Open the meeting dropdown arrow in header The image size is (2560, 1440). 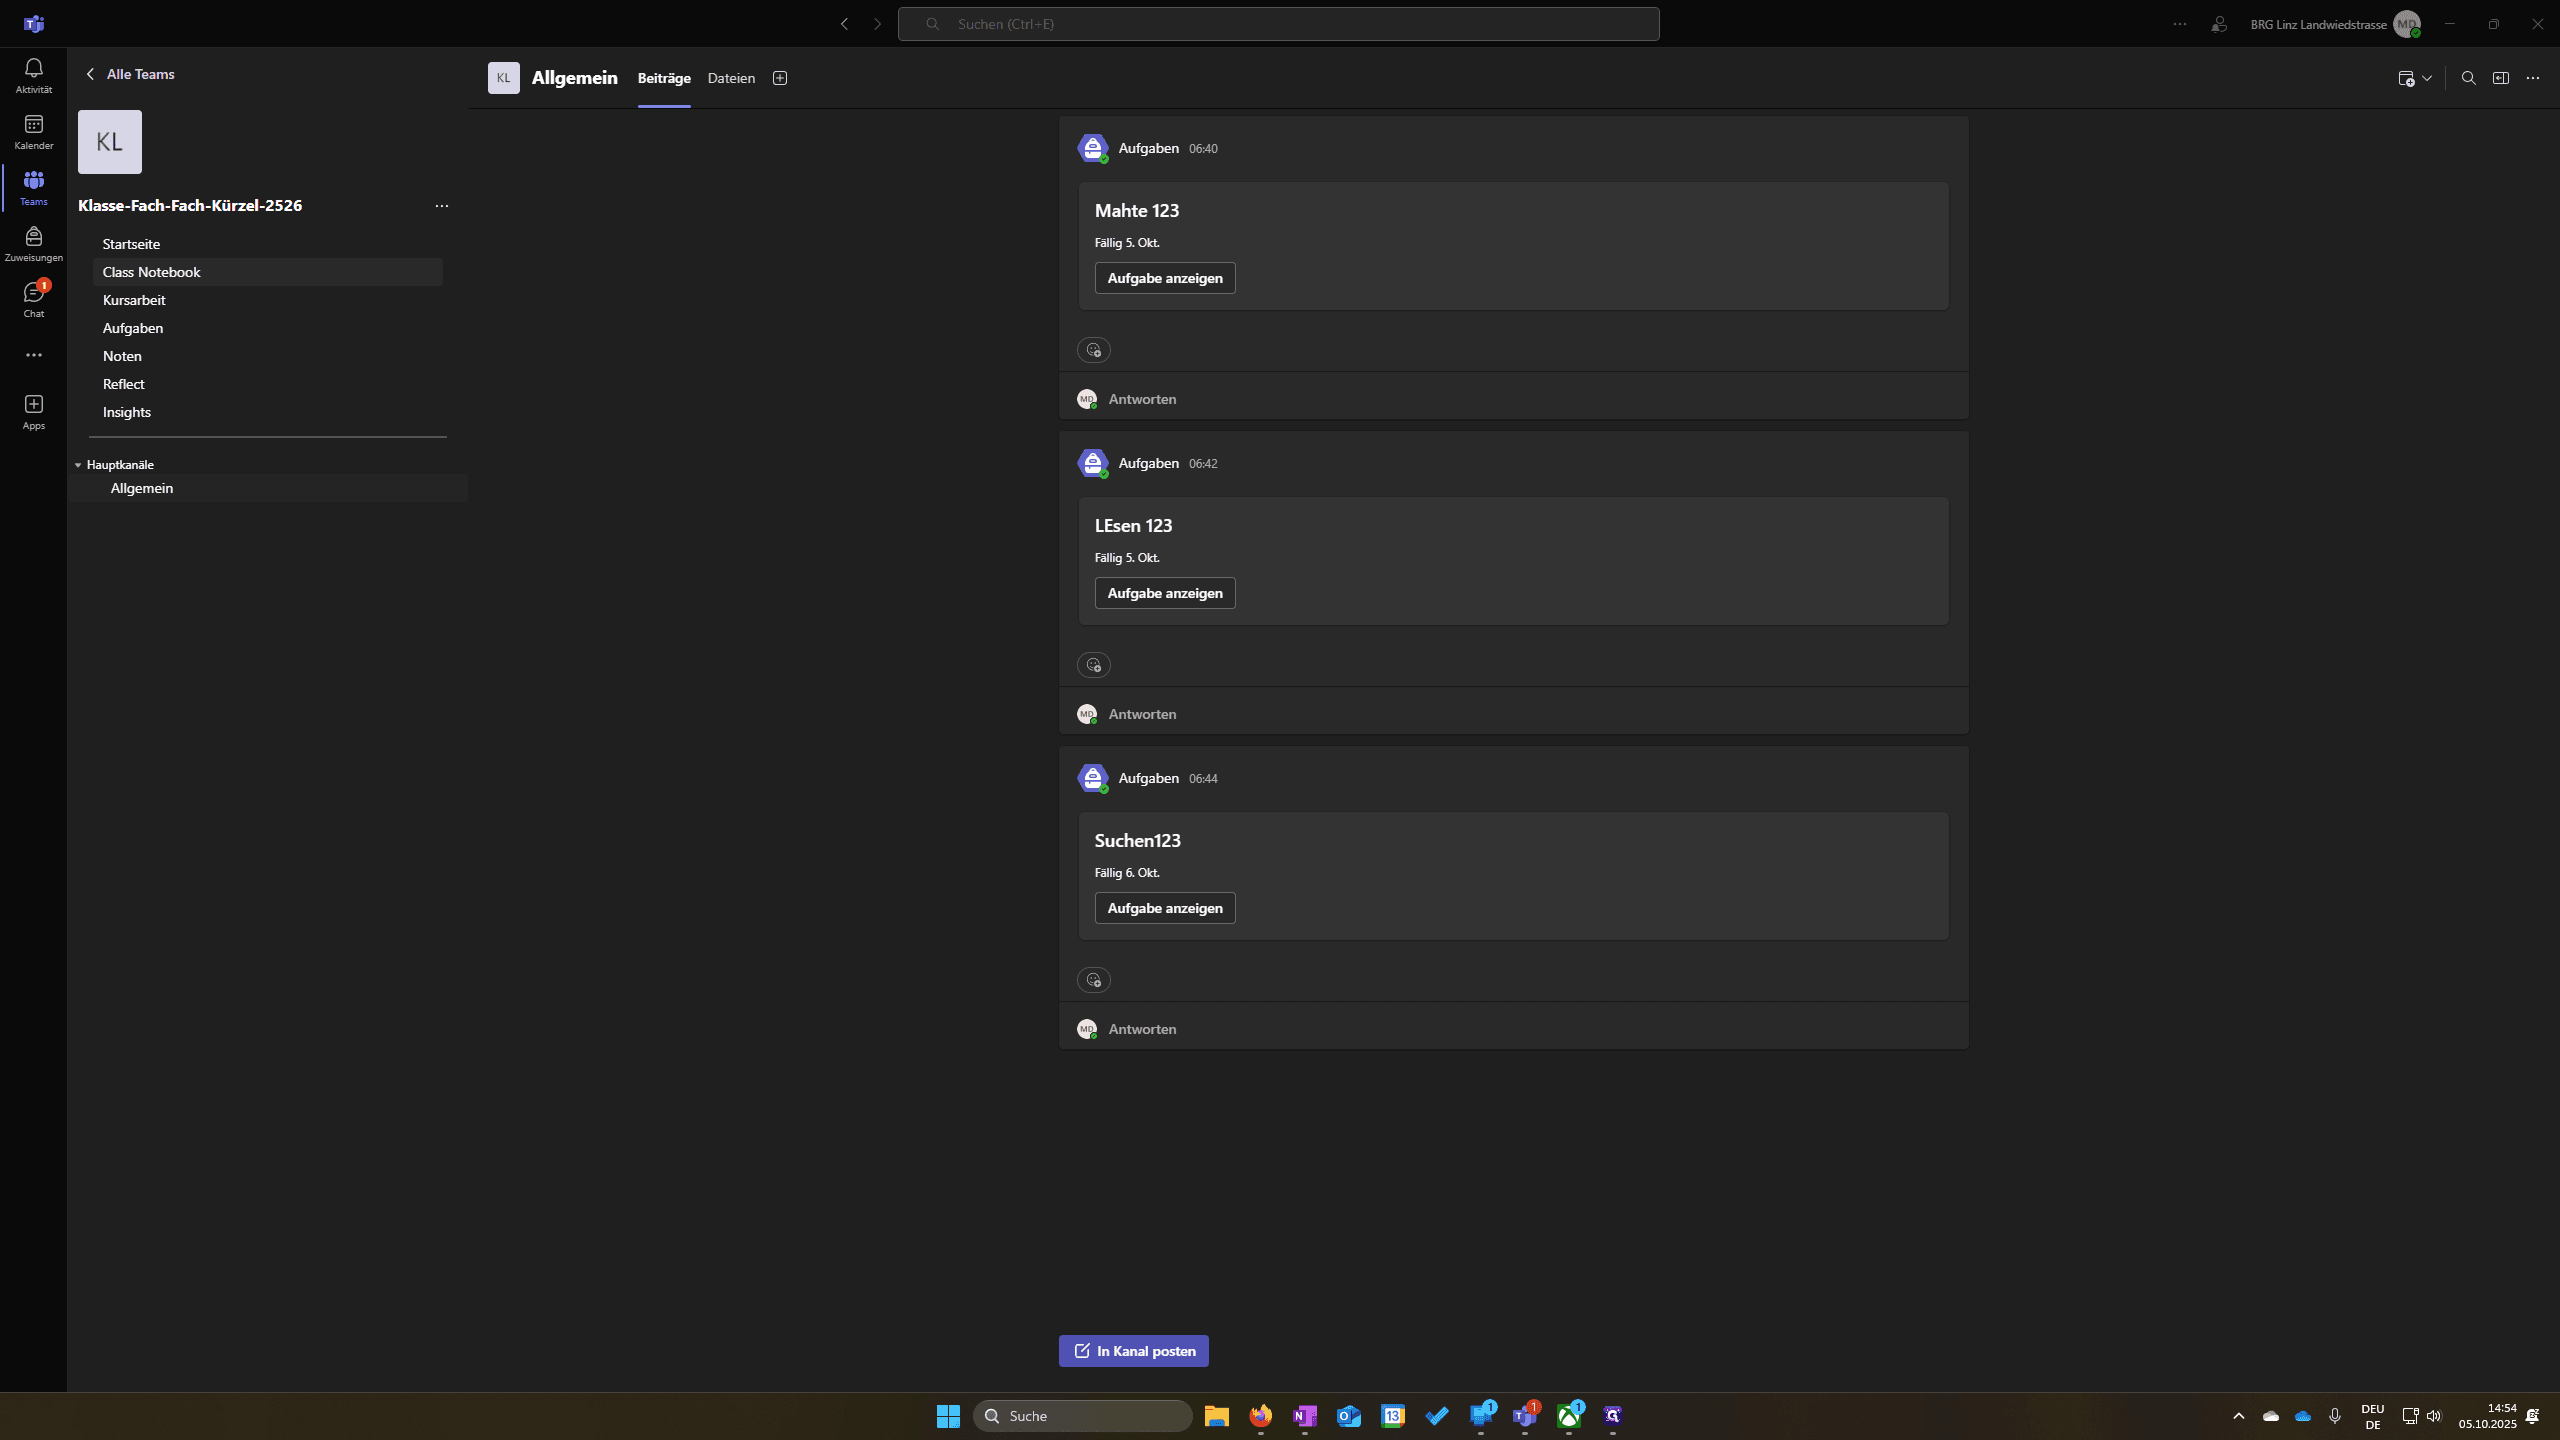click(x=2427, y=78)
